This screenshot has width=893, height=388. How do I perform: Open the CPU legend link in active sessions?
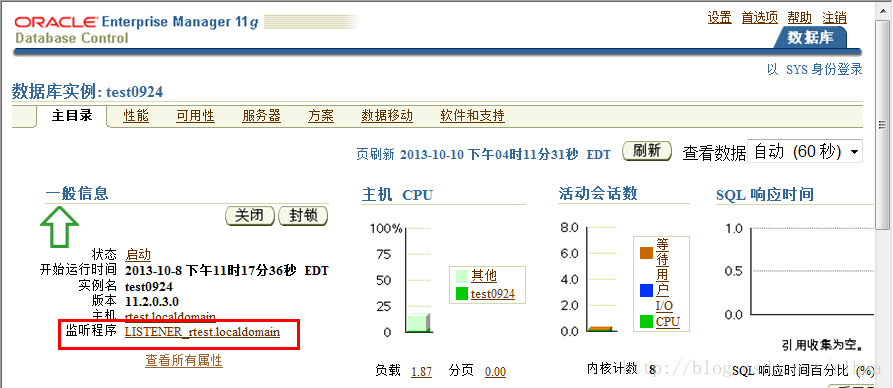coord(667,322)
